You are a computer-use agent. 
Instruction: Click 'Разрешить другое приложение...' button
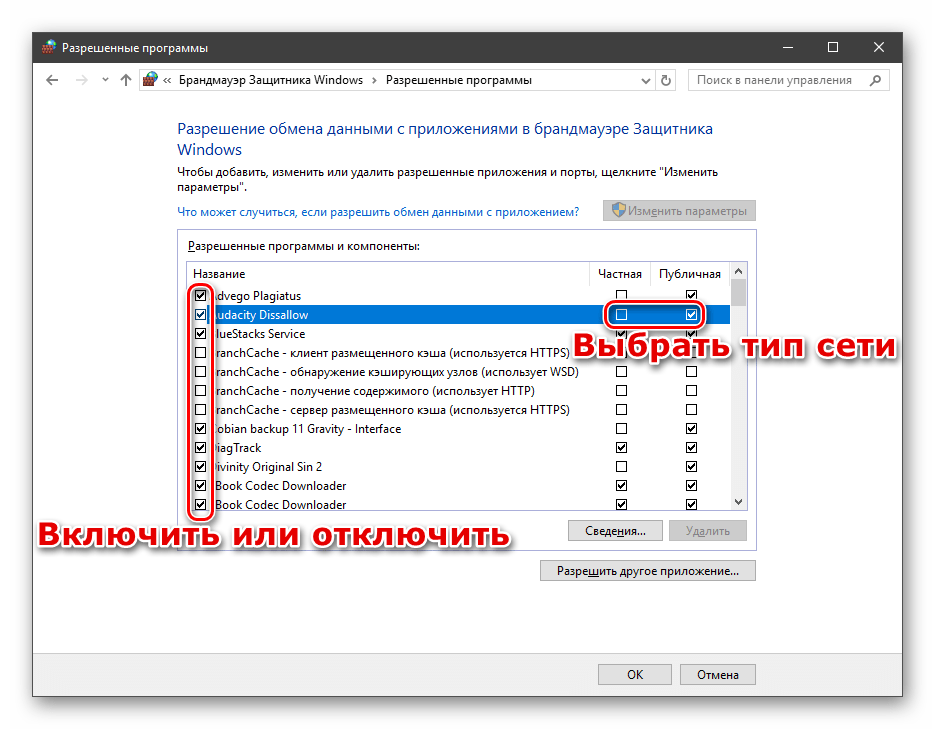pos(647,571)
